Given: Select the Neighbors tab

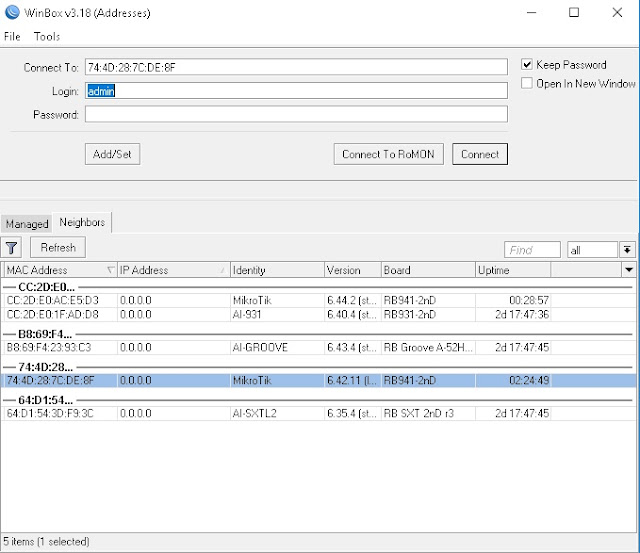Looking at the screenshot, I should [x=82, y=222].
